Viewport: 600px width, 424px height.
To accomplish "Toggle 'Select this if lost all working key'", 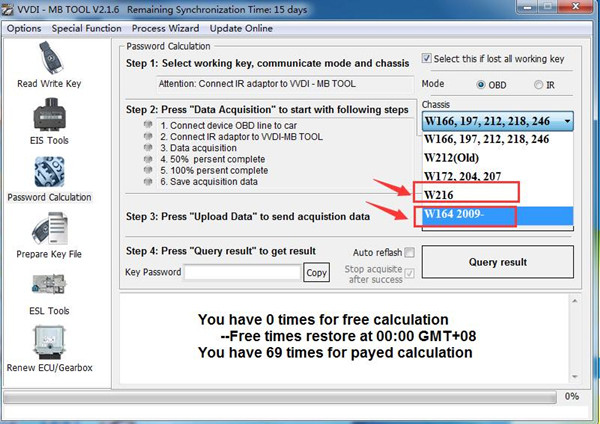I will coord(426,58).
